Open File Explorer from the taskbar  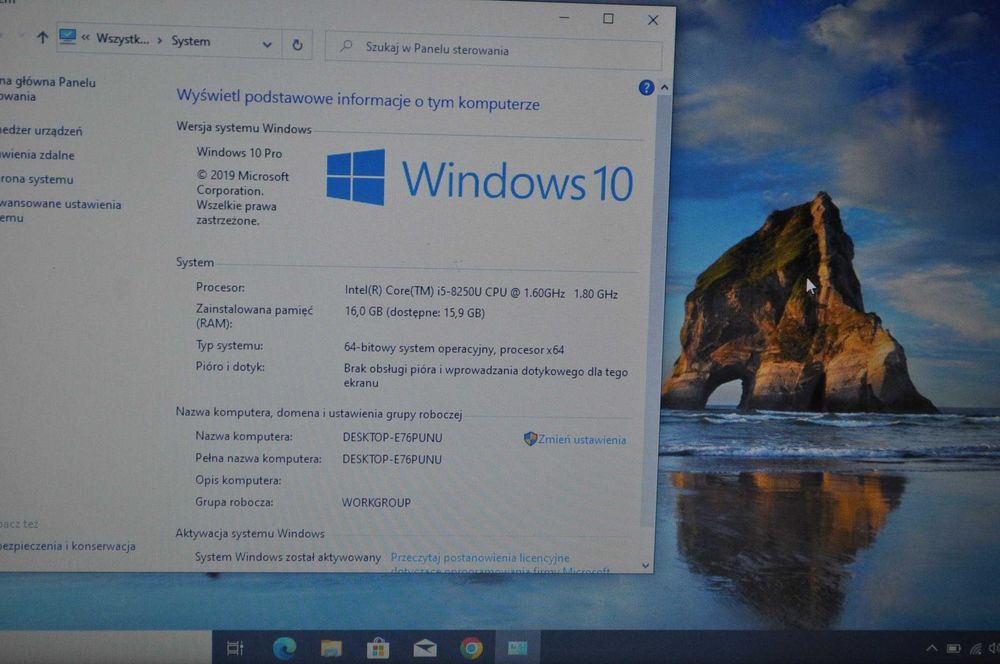click(x=331, y=649)
